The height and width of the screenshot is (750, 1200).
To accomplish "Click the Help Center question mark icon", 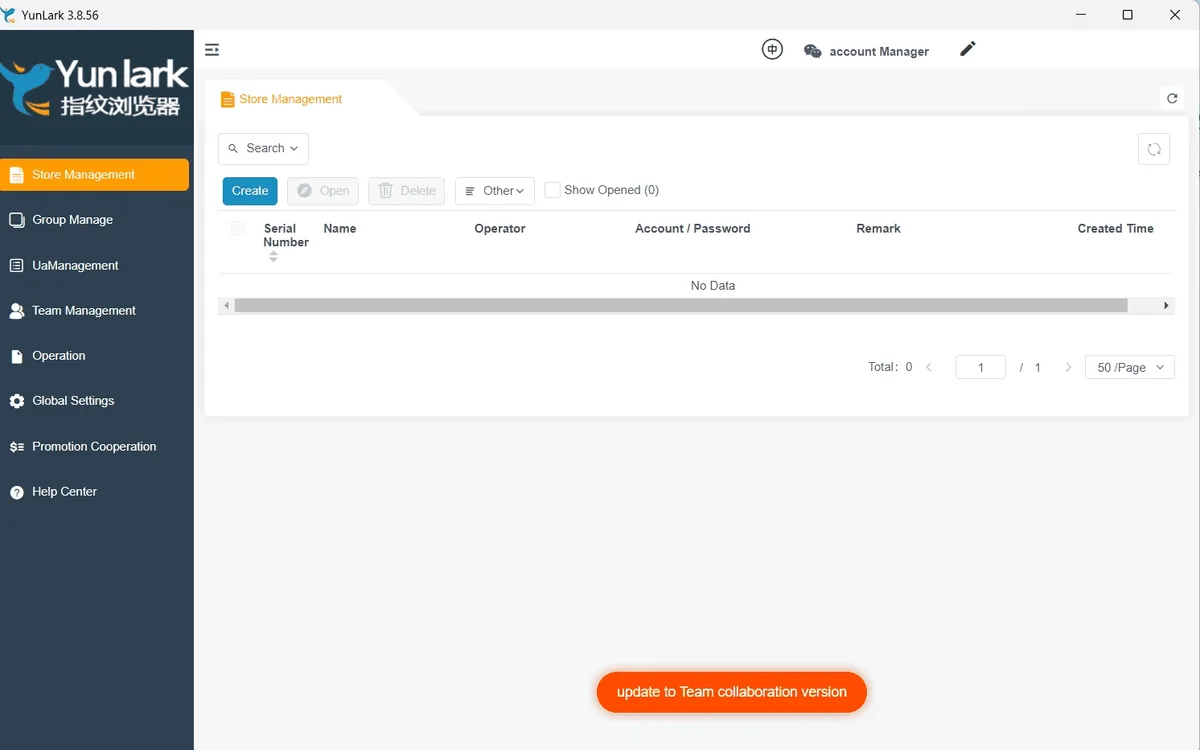I will tap(16, 492).
